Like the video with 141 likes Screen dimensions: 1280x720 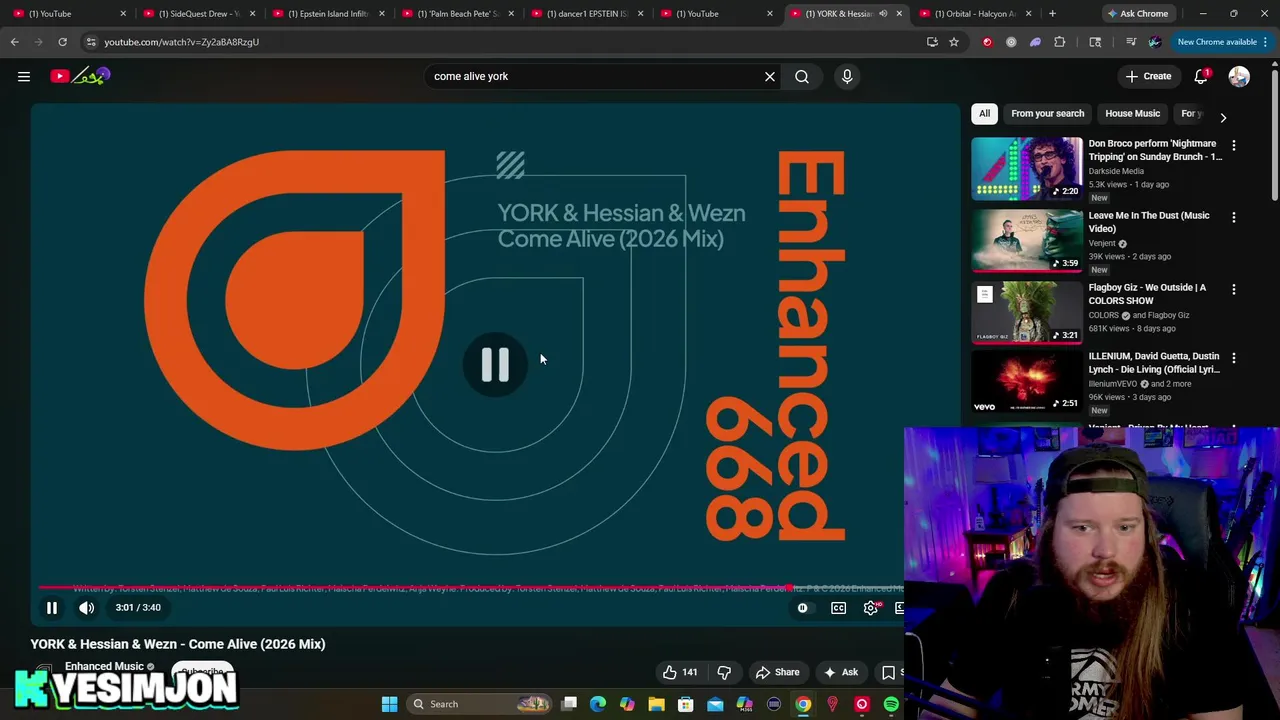coord(681,672)
